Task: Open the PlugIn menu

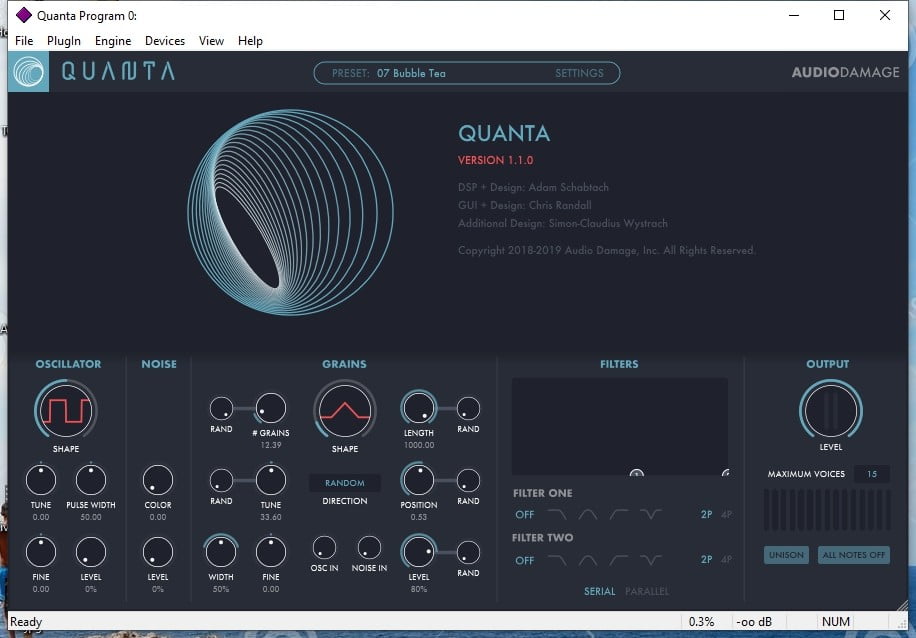Action: pyautogui.click(x=64, y=41)
